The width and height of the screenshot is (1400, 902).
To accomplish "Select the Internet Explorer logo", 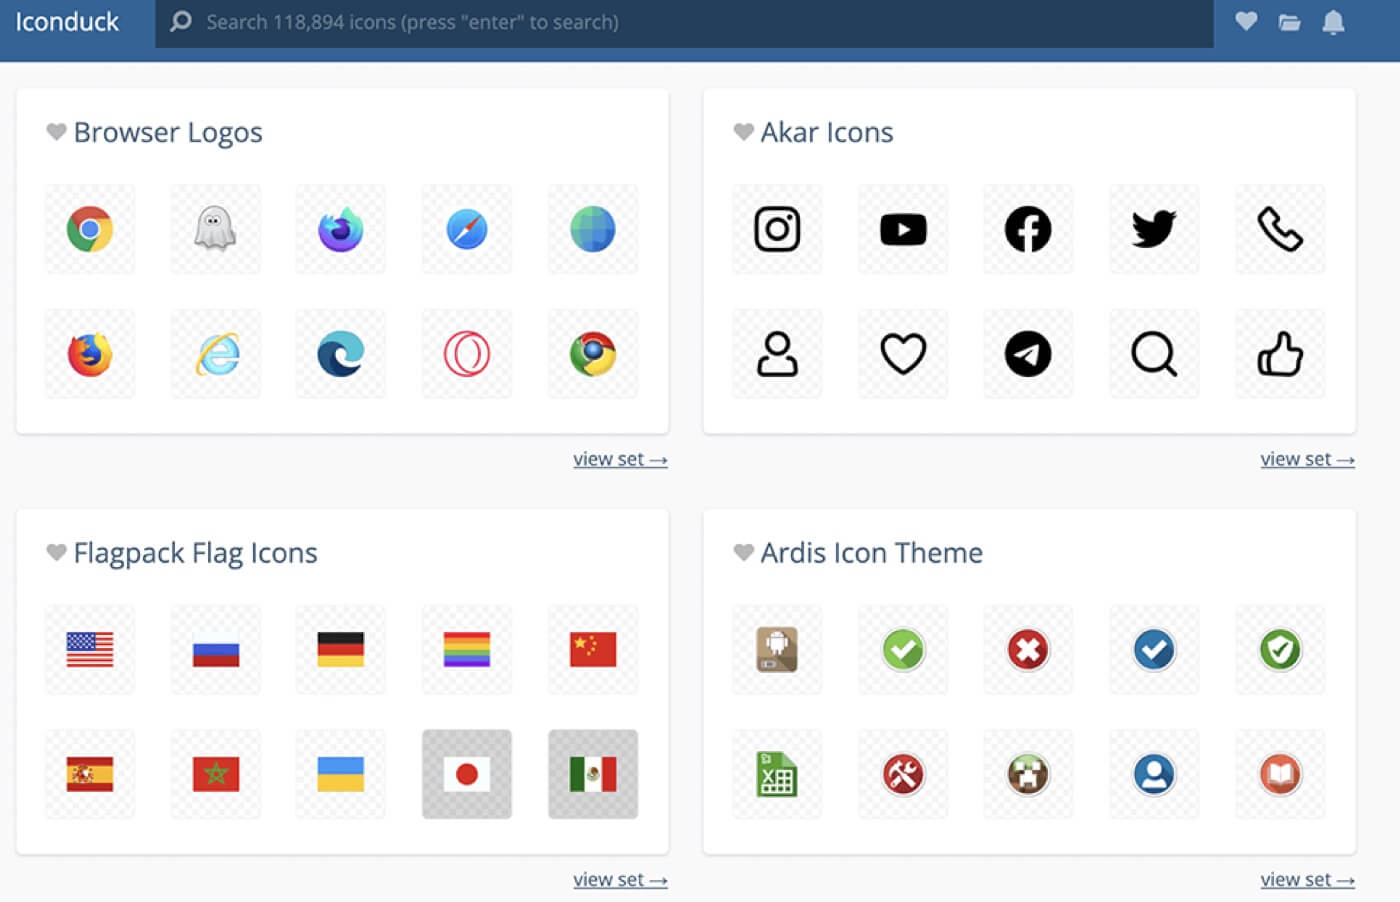I will point(215,354).
